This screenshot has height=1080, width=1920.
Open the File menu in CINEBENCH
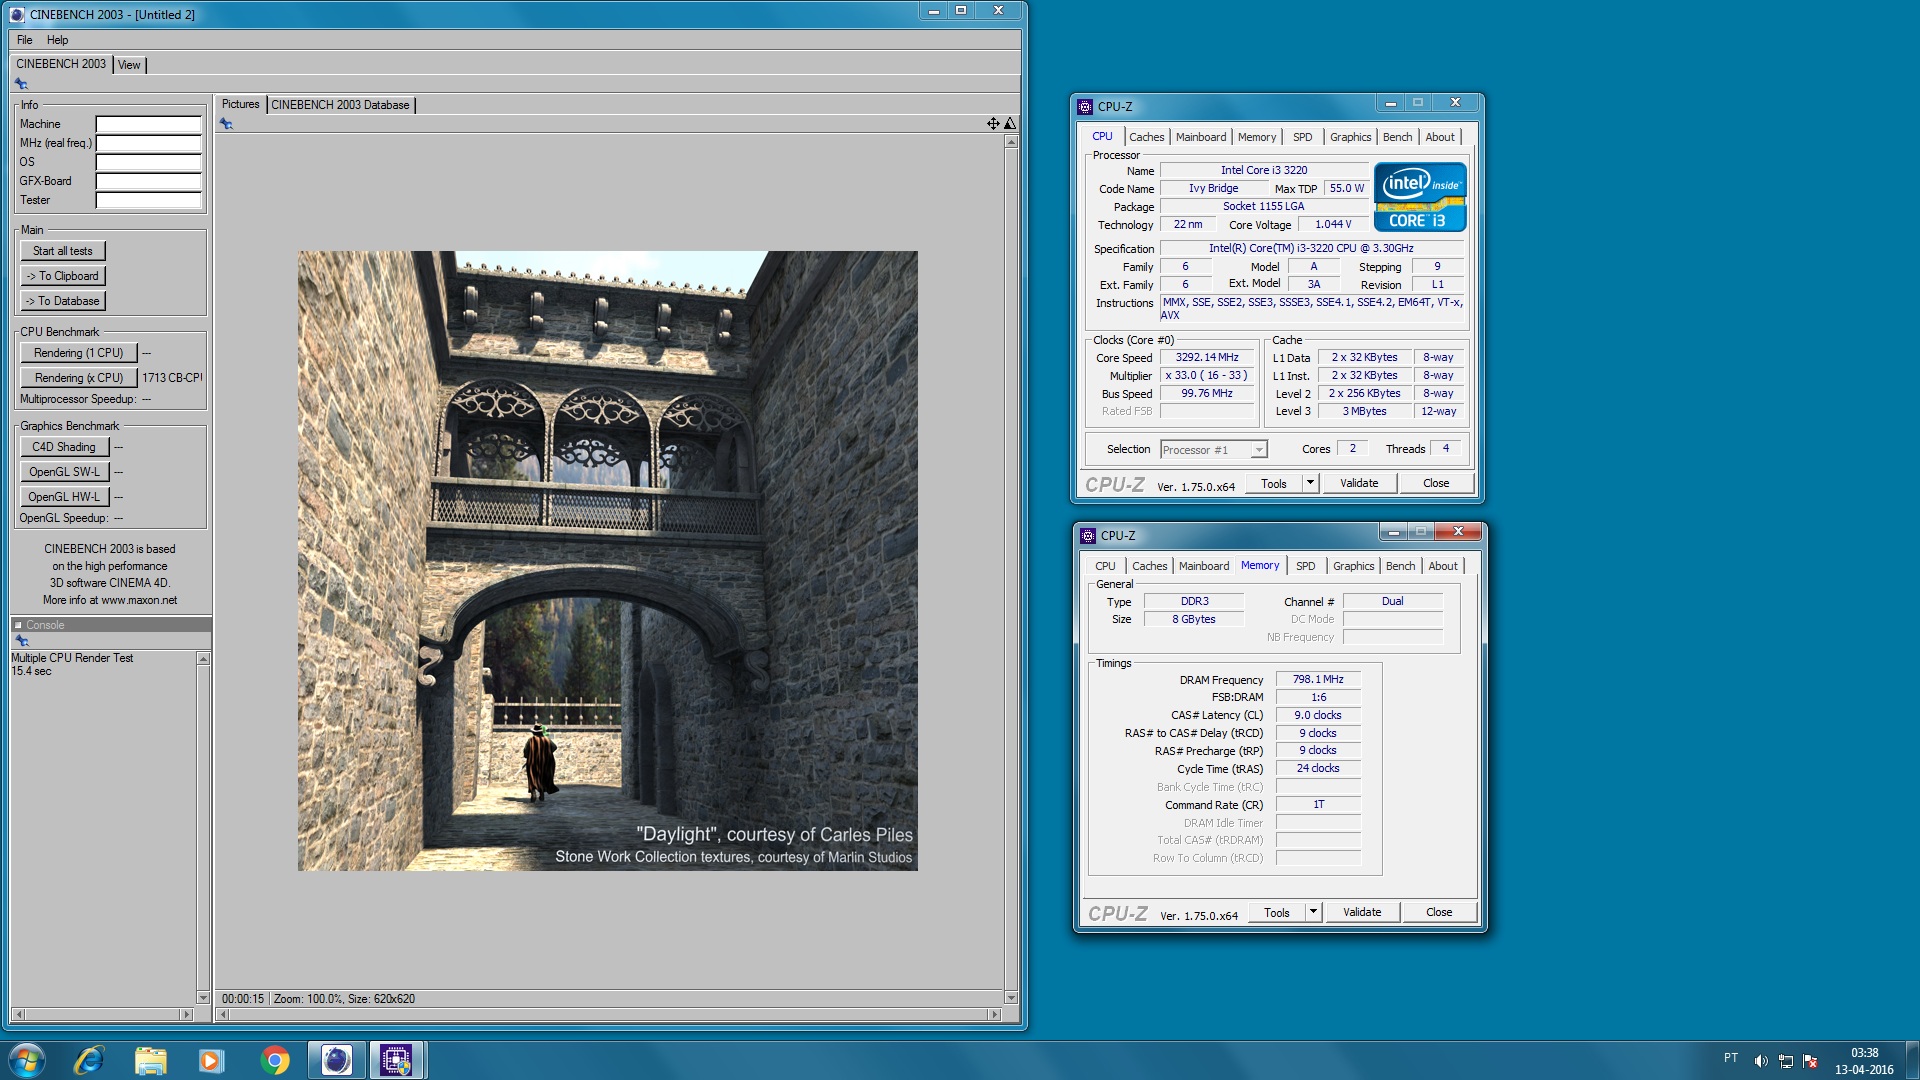point(25,40)
